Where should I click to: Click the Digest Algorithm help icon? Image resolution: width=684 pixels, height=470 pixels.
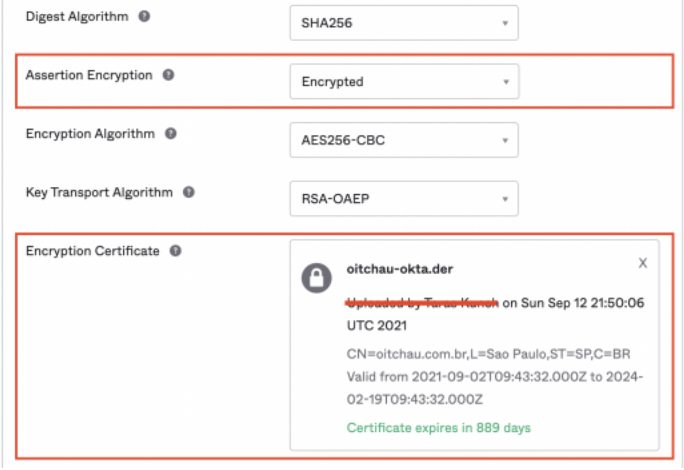tap(144, 17)
